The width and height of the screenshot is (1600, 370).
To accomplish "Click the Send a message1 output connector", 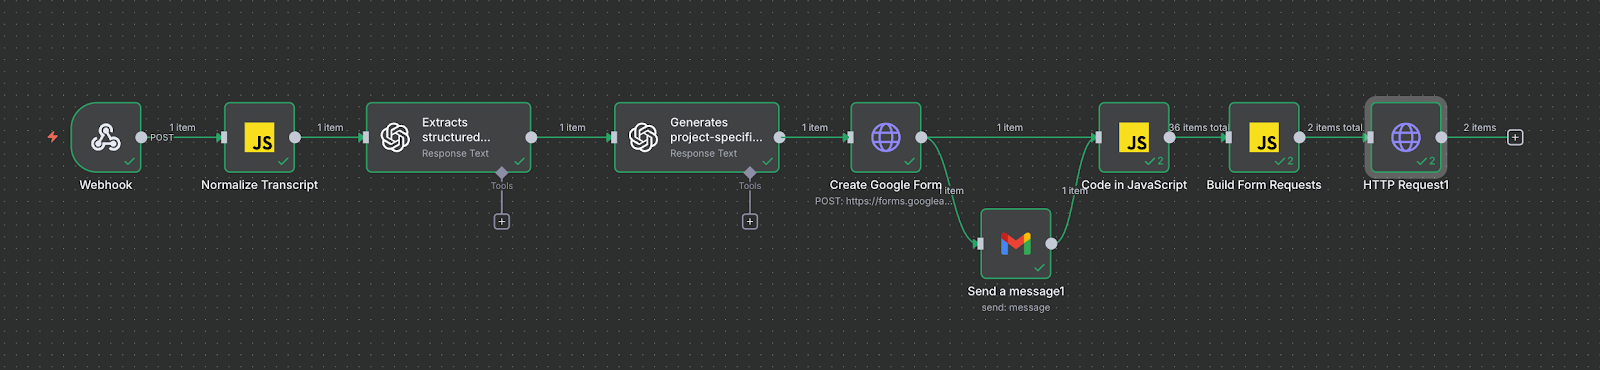I will [1051, 243].
